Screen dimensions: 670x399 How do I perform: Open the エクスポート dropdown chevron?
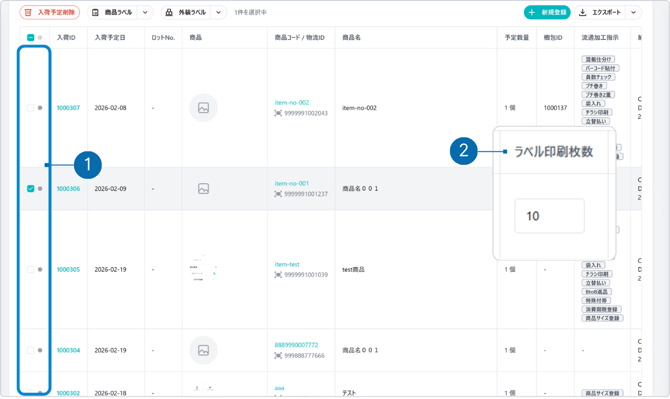tap(634, 12)
